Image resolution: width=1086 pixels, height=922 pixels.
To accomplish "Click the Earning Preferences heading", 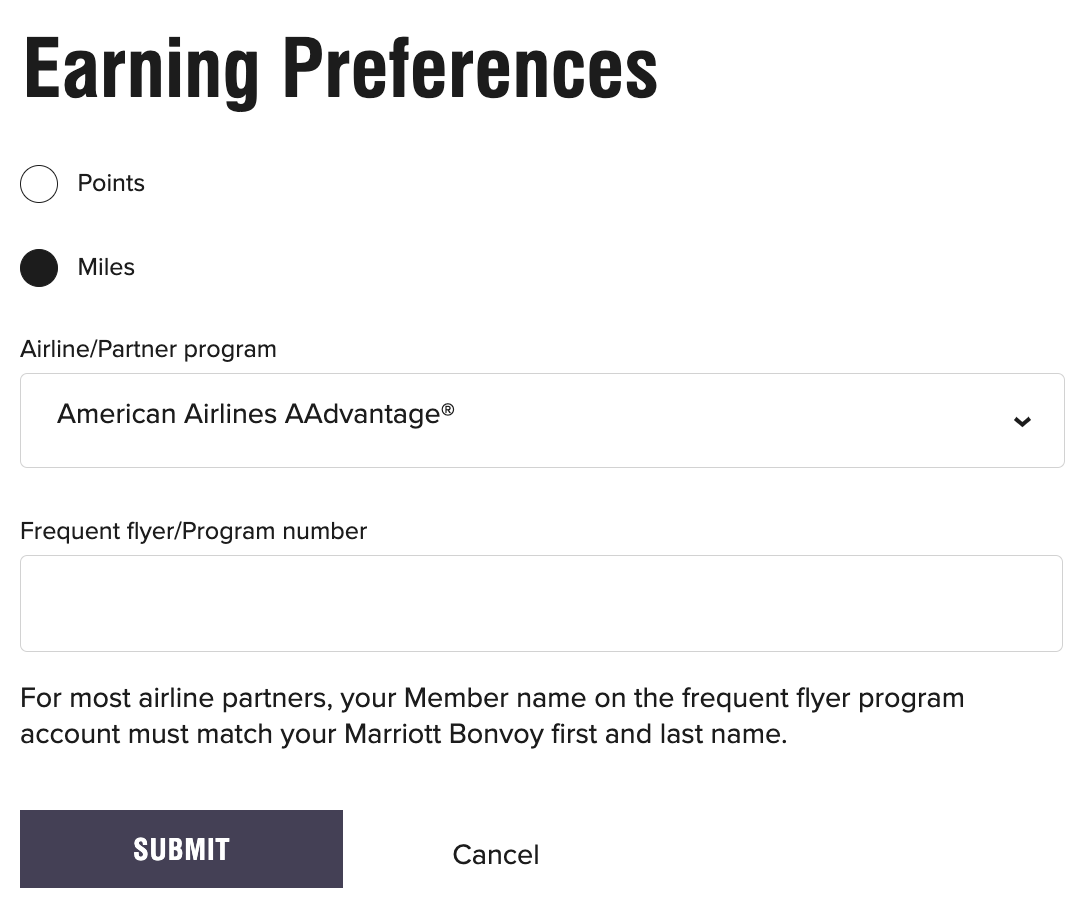I will pos(340,67).
